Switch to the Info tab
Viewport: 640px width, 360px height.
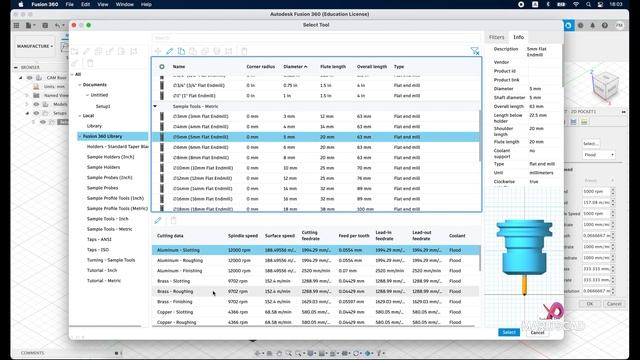518,37
